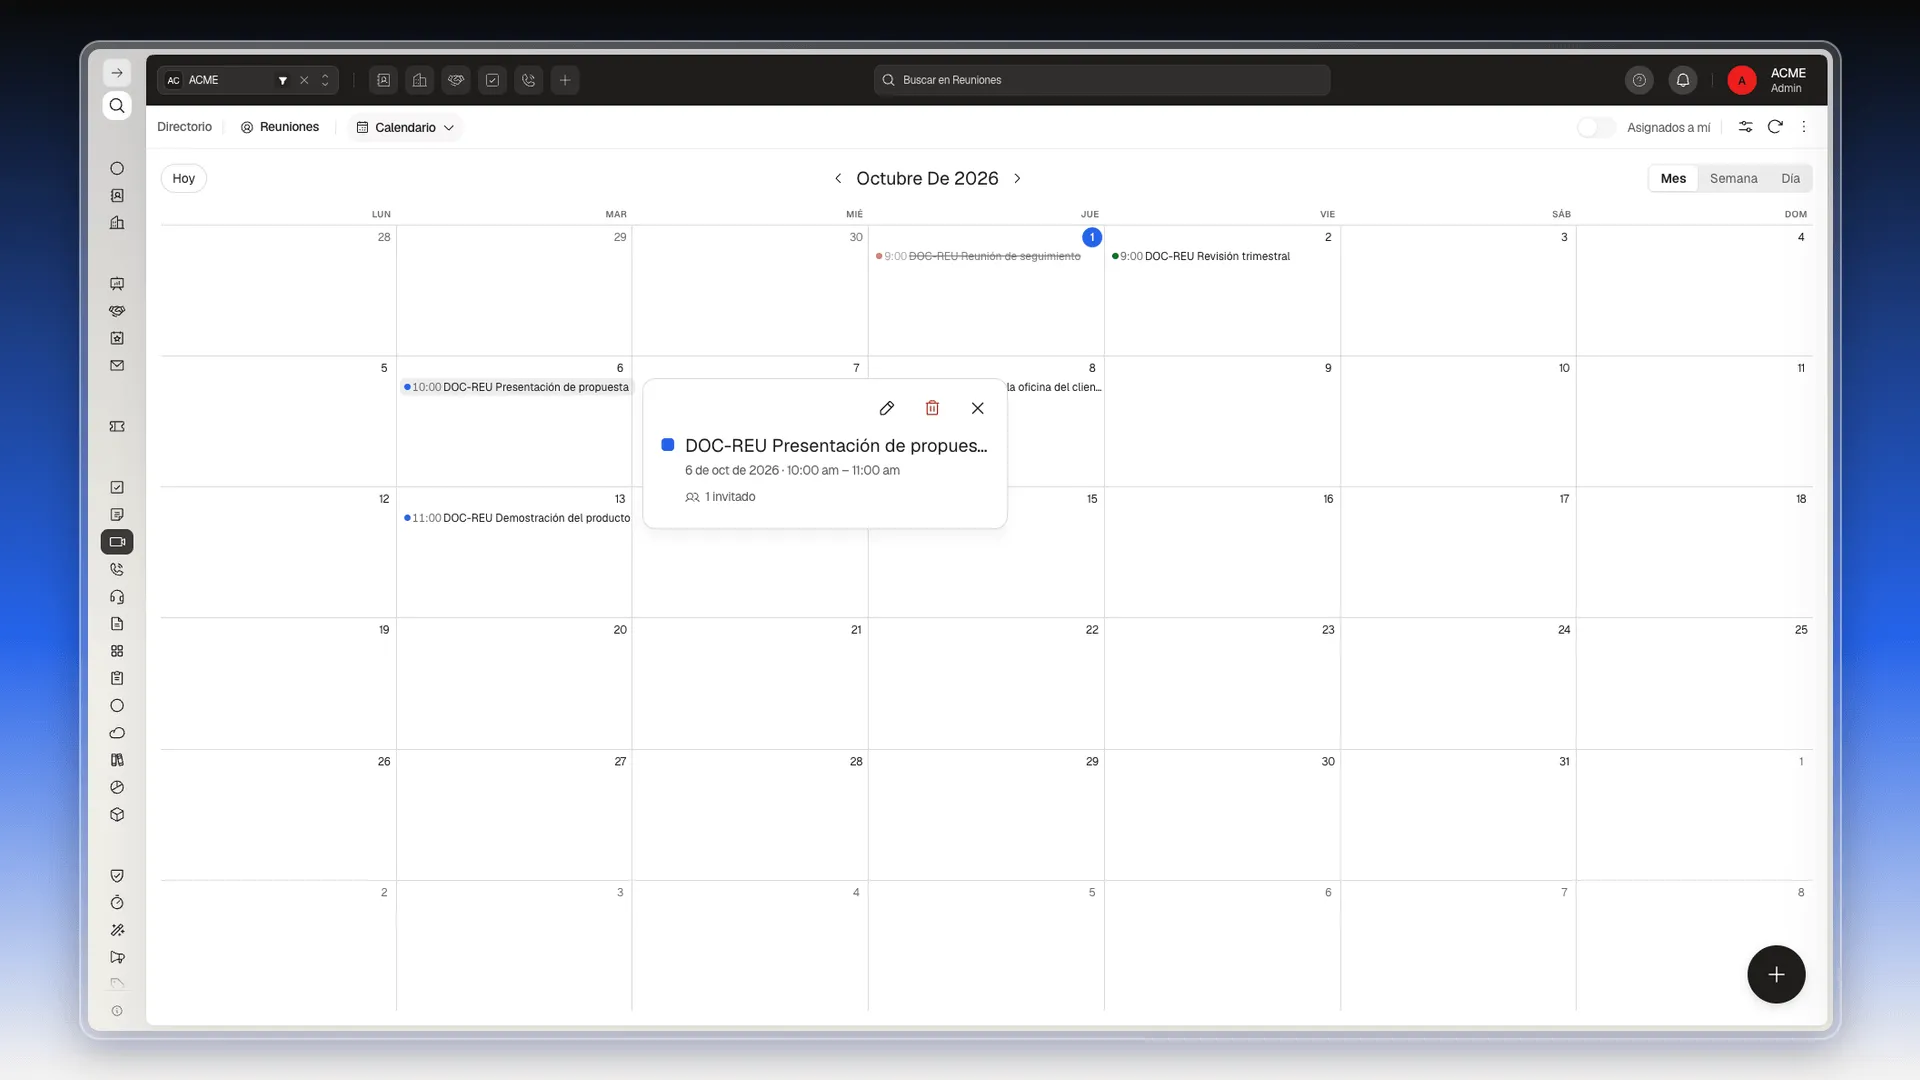Image resolution: width=1920 pixels, height=1080 pixels.
Task: Open the stopwatch timer icon in the sidebar
Action: [x=117, y=903]
